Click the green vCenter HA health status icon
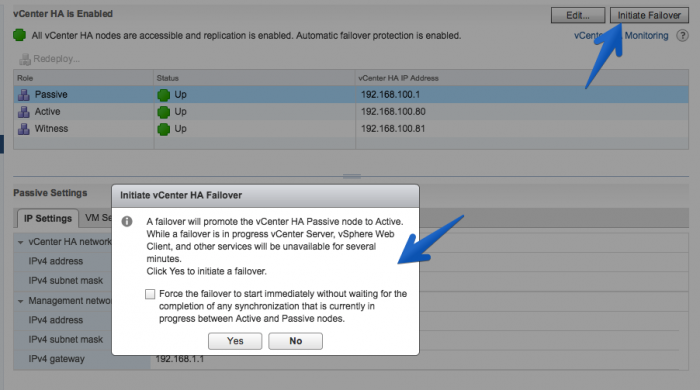 19,35
